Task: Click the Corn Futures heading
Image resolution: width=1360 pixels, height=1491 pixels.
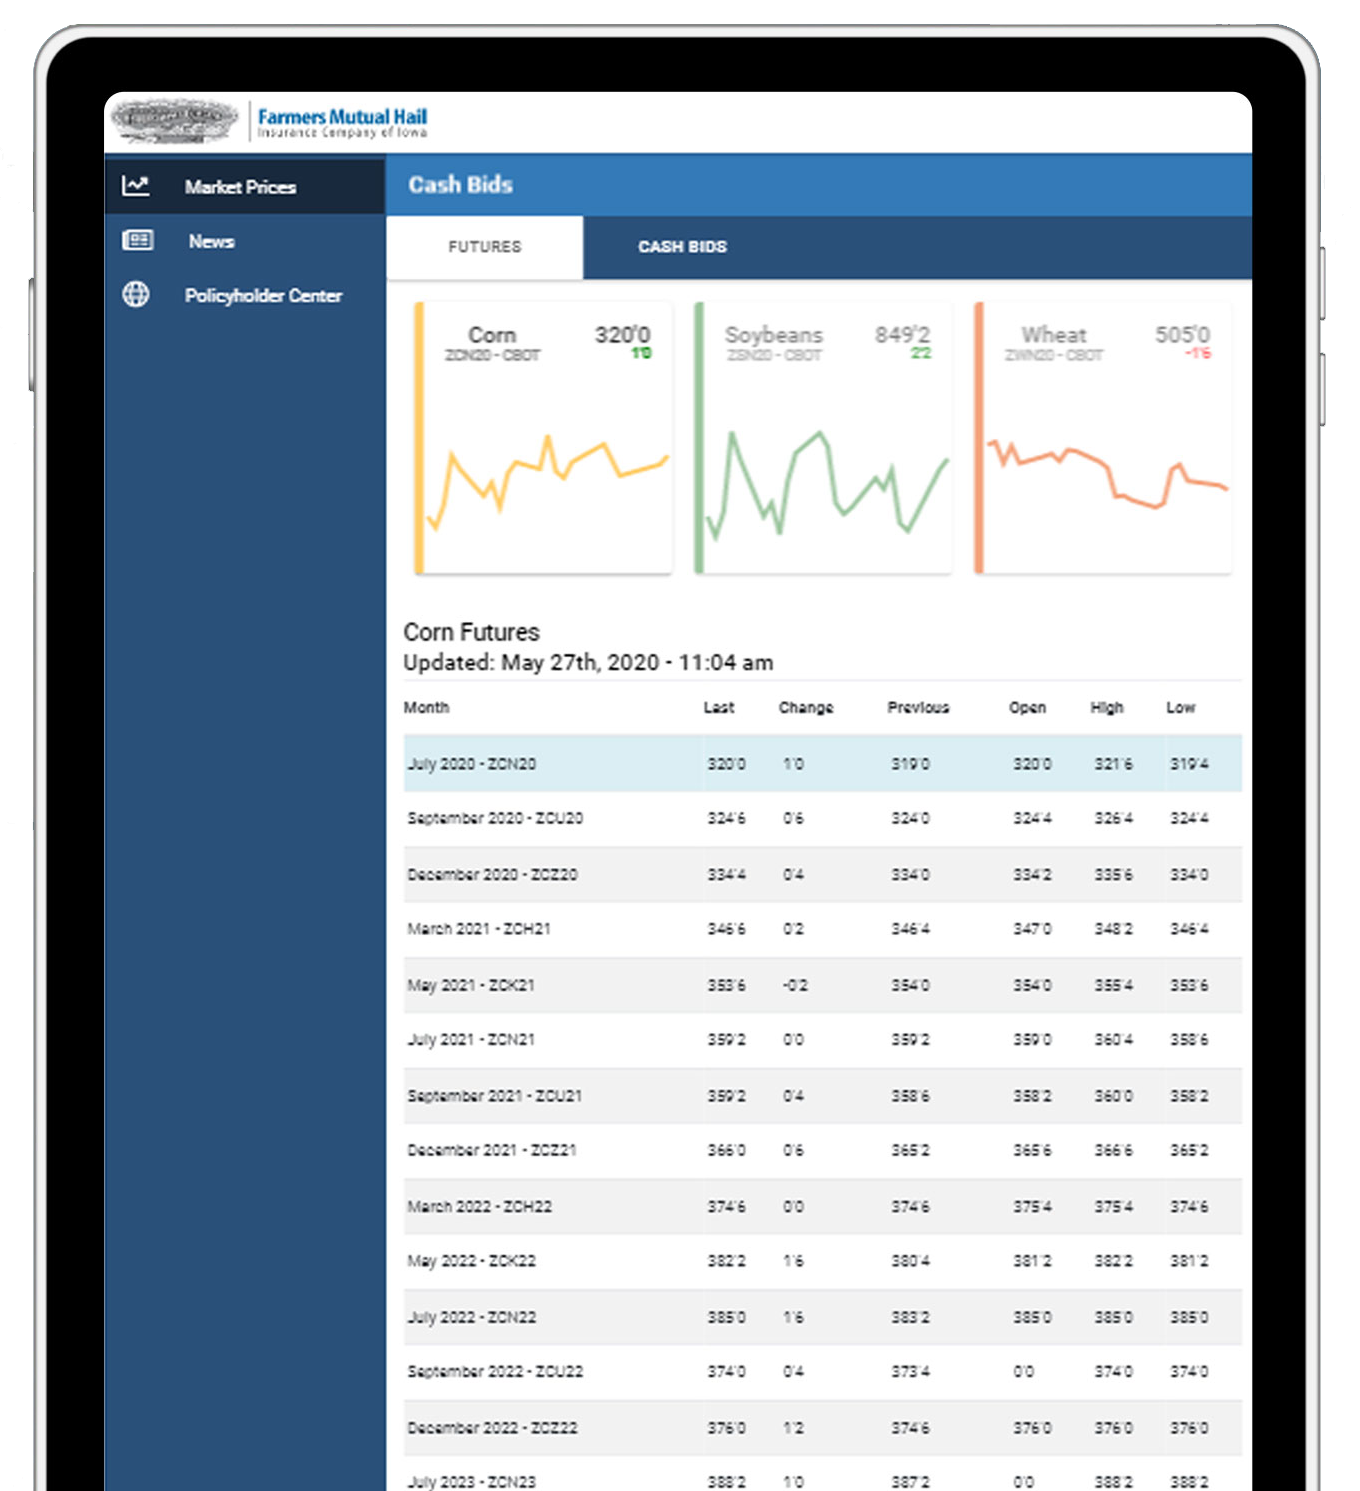Action: coord(471,632)
